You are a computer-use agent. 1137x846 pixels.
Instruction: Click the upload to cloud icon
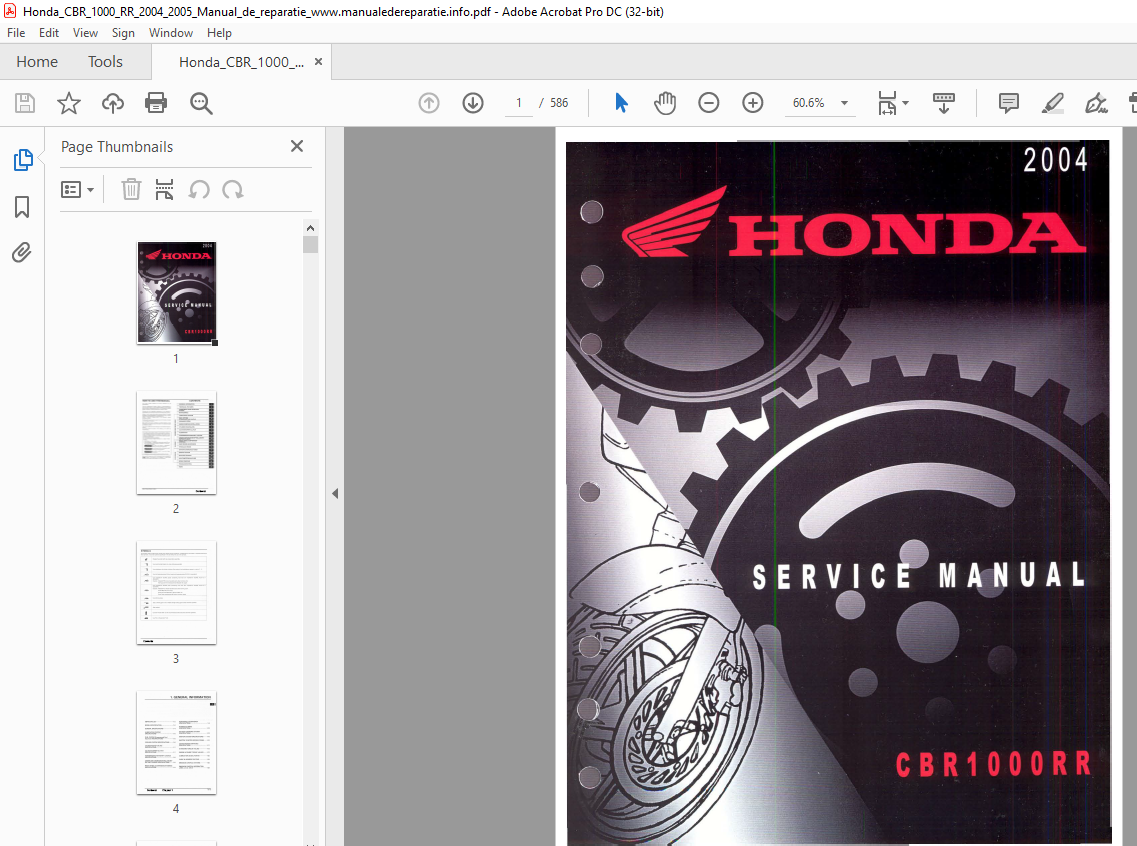(x=112, y=103)
